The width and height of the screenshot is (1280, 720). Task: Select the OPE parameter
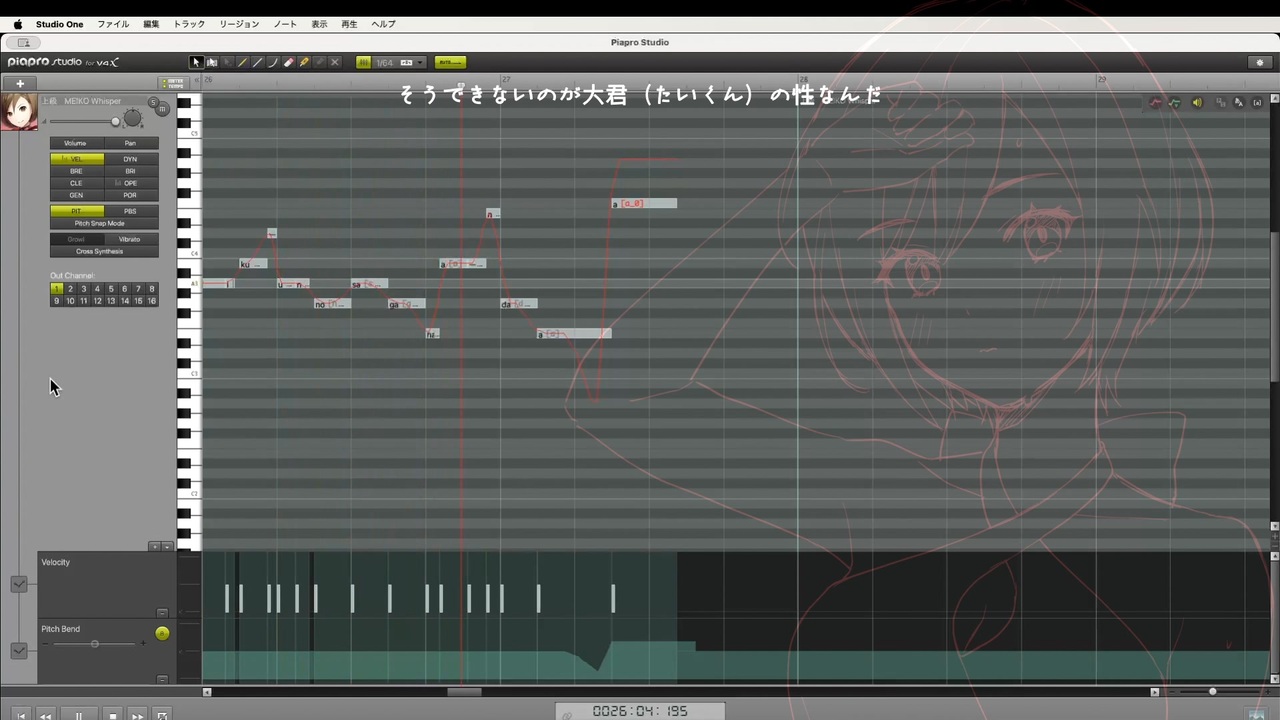tap(130, 183)
